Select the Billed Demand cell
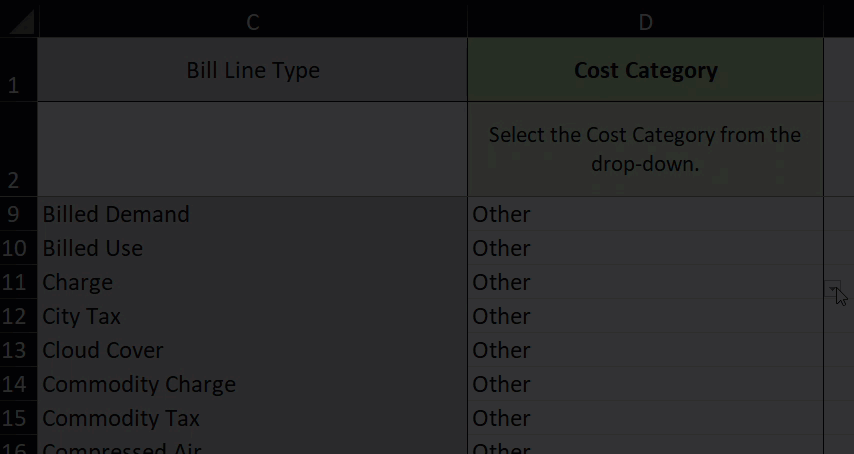This screenshot has width=854, height=454. click(x=253, y=214)
